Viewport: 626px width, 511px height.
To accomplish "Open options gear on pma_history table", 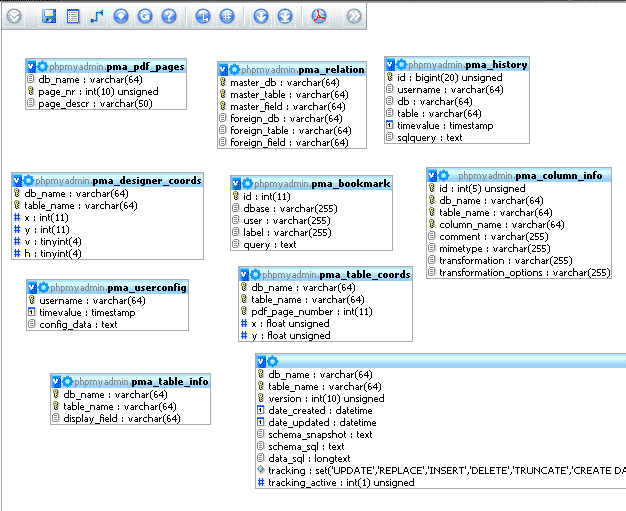I will point(401,64).
